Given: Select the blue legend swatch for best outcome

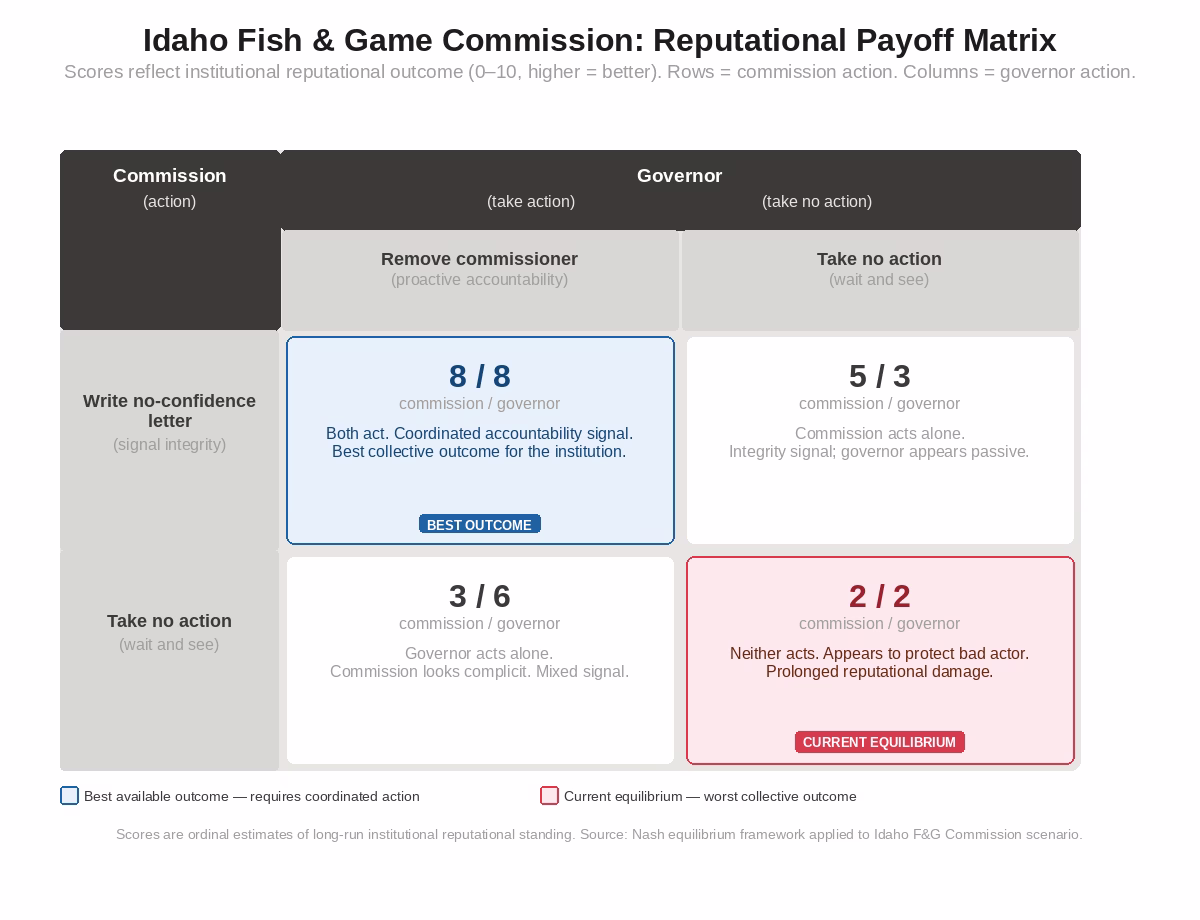Looking at the screenshot, I should point(69,796).
